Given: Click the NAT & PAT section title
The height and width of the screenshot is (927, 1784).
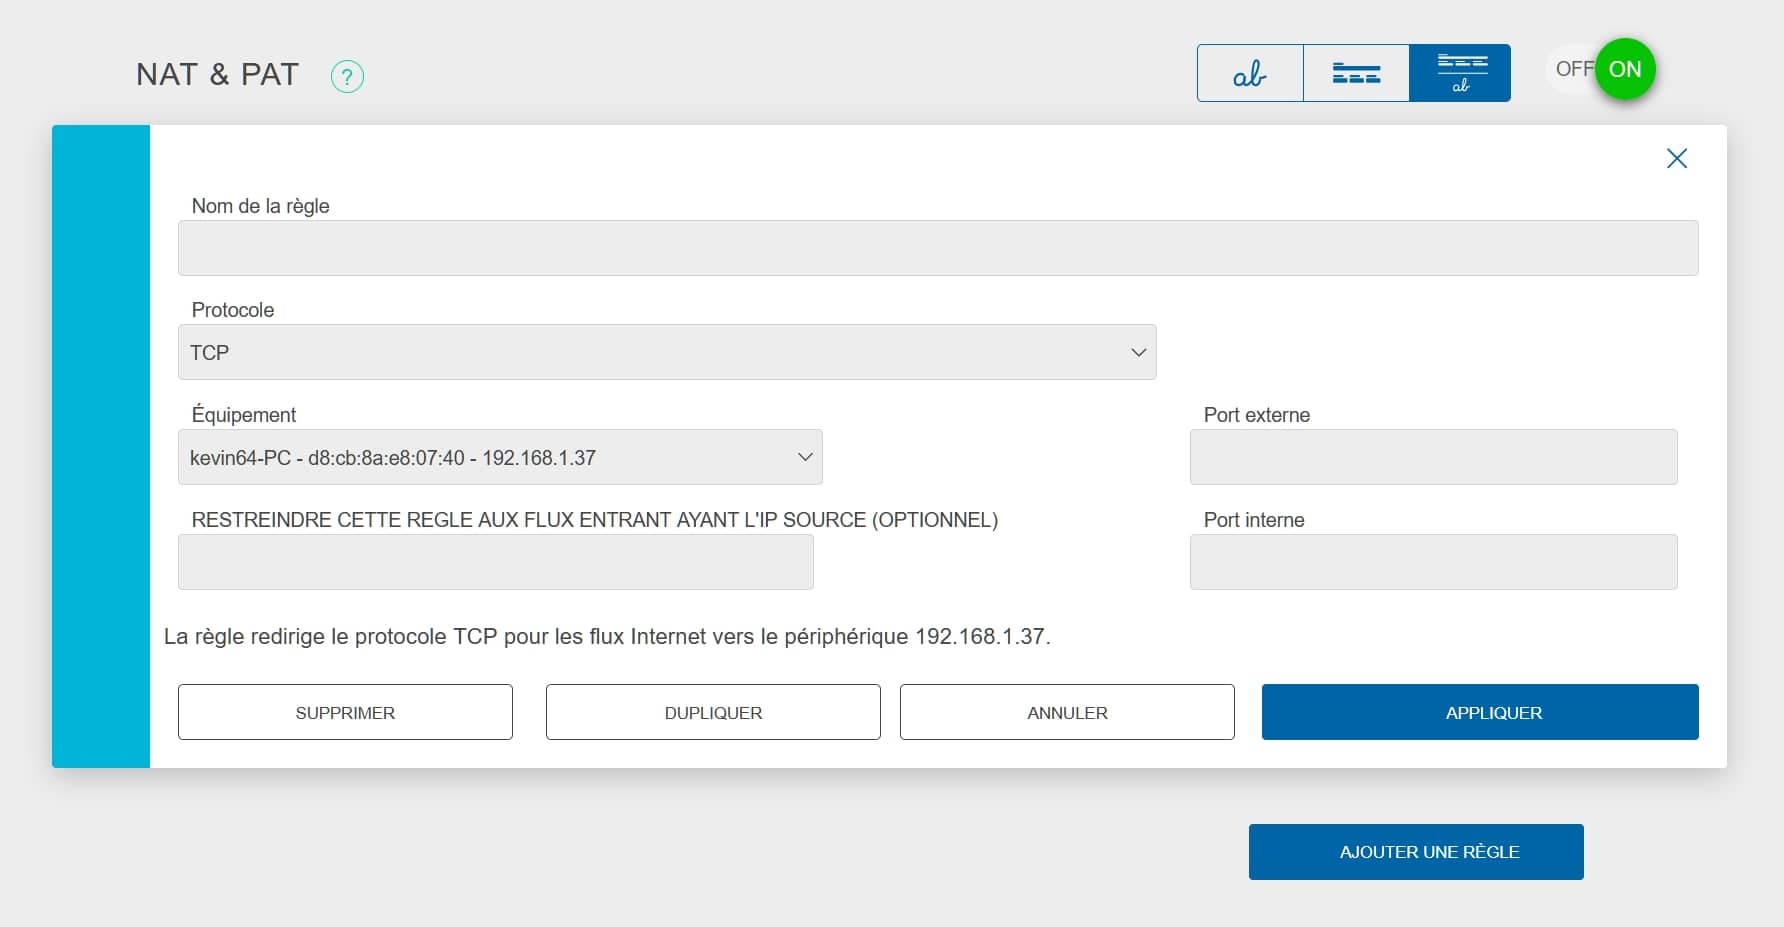Looking at the screenshot, I should coord(217,75).
